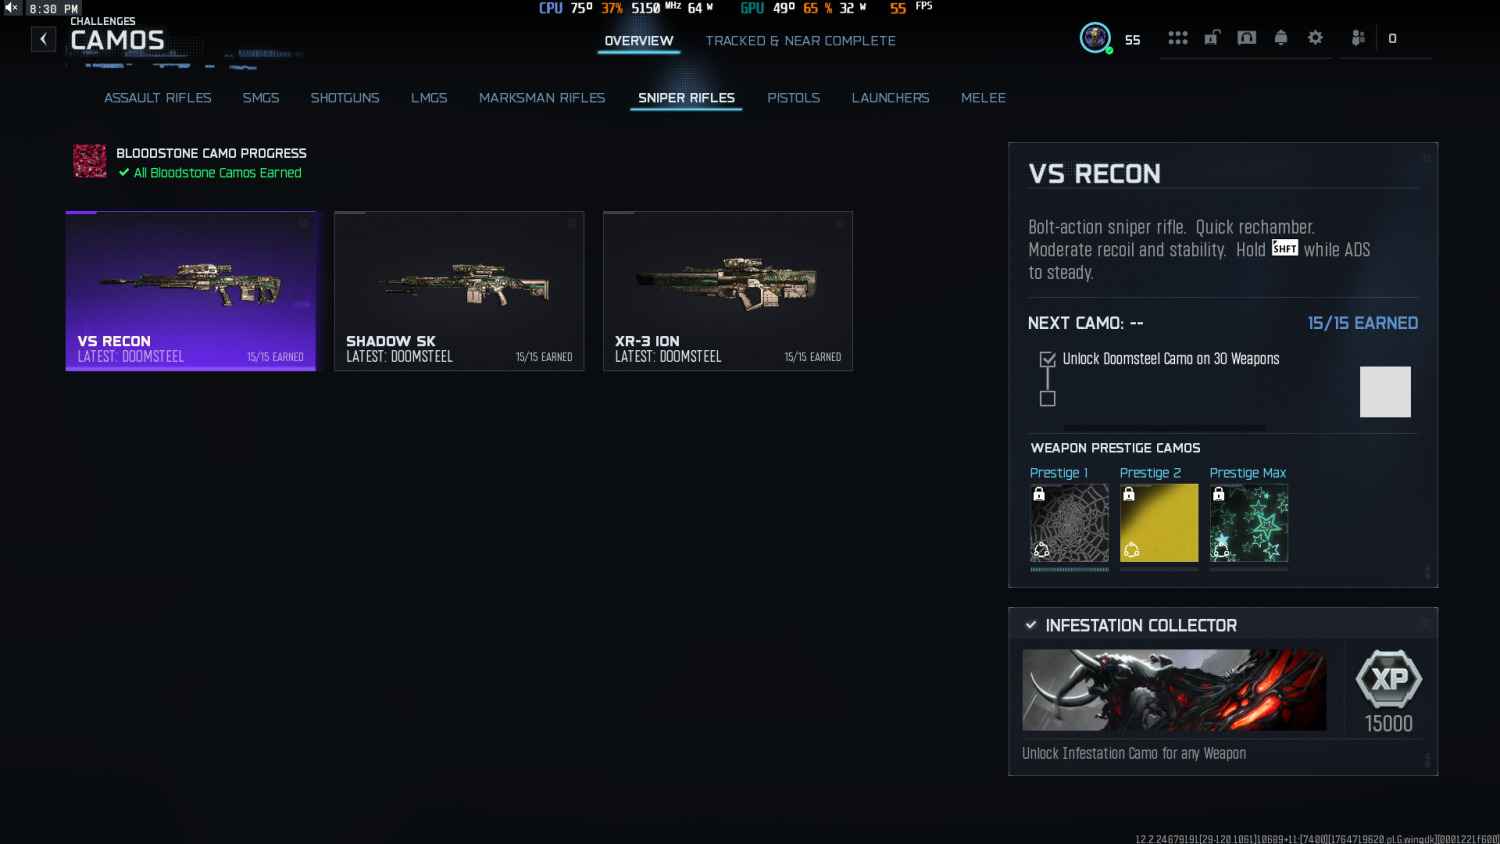Click the Bloodstone camo progress icon
1500x844 pixels.
[x=90, y=161]
